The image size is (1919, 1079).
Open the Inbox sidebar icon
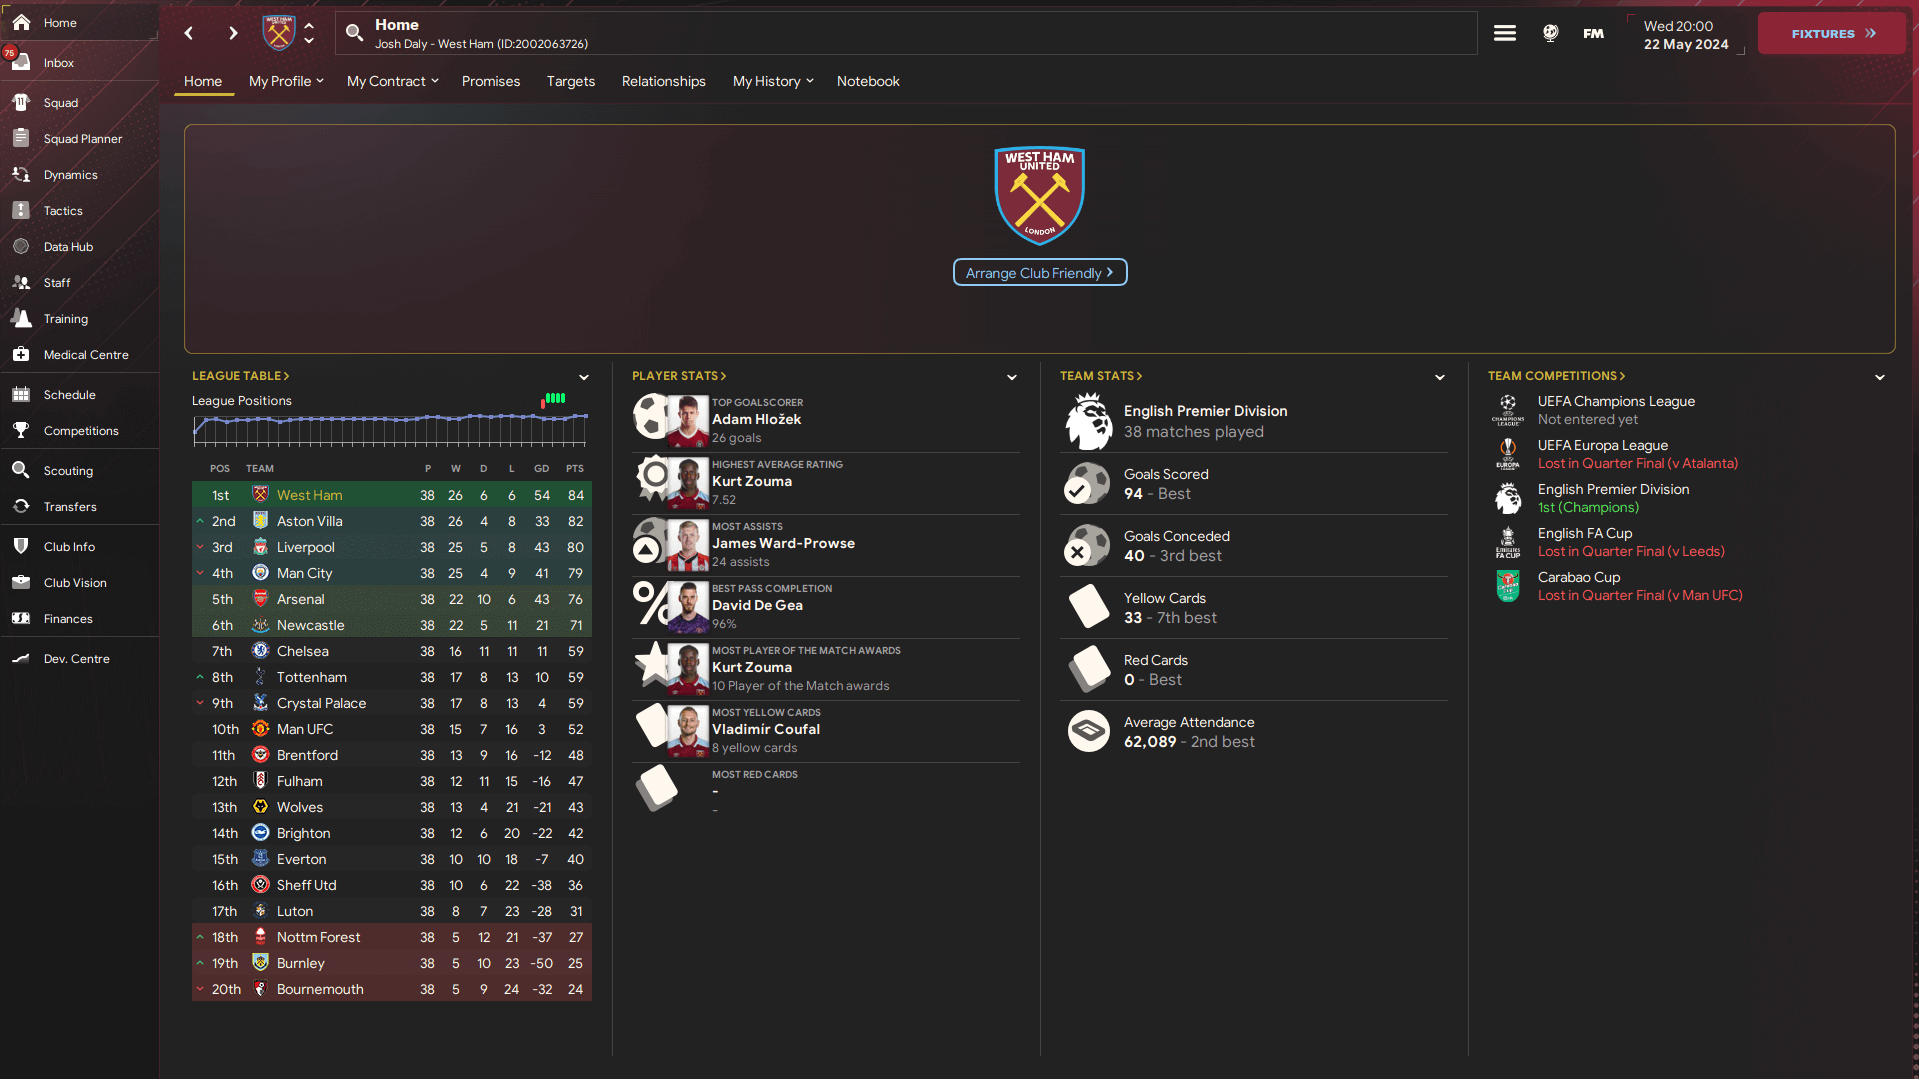pyautogui.click(x=21, y=62)
